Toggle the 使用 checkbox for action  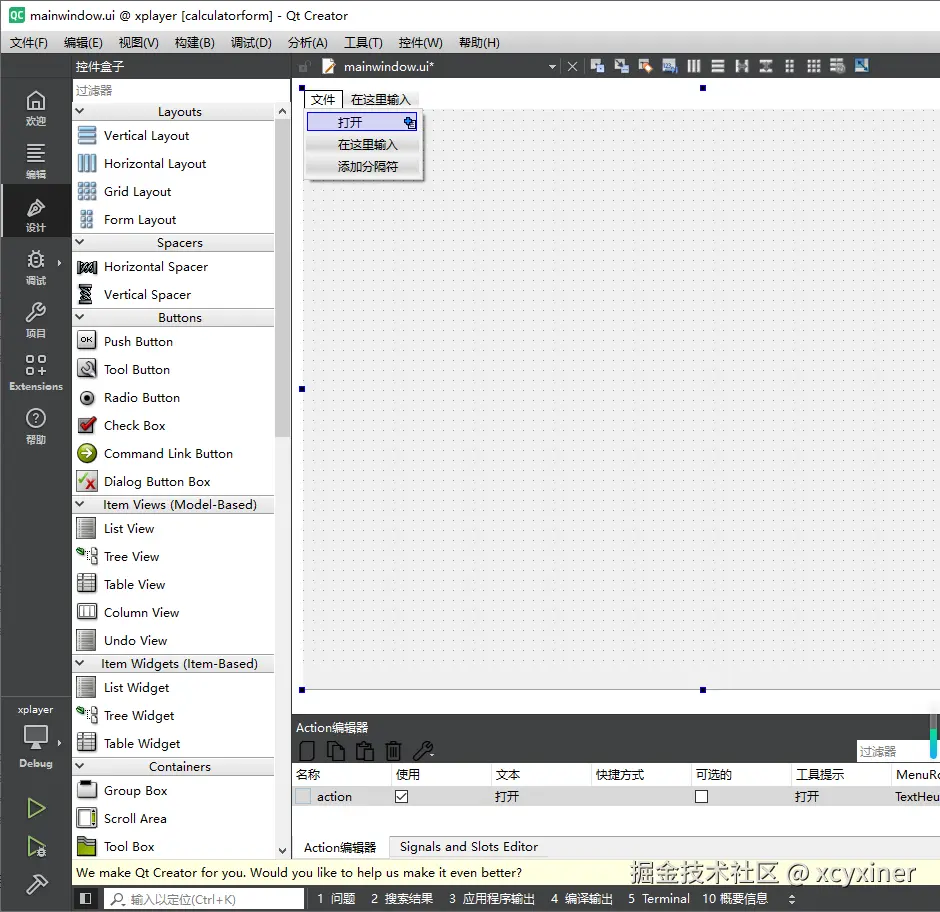coord(402,796)
